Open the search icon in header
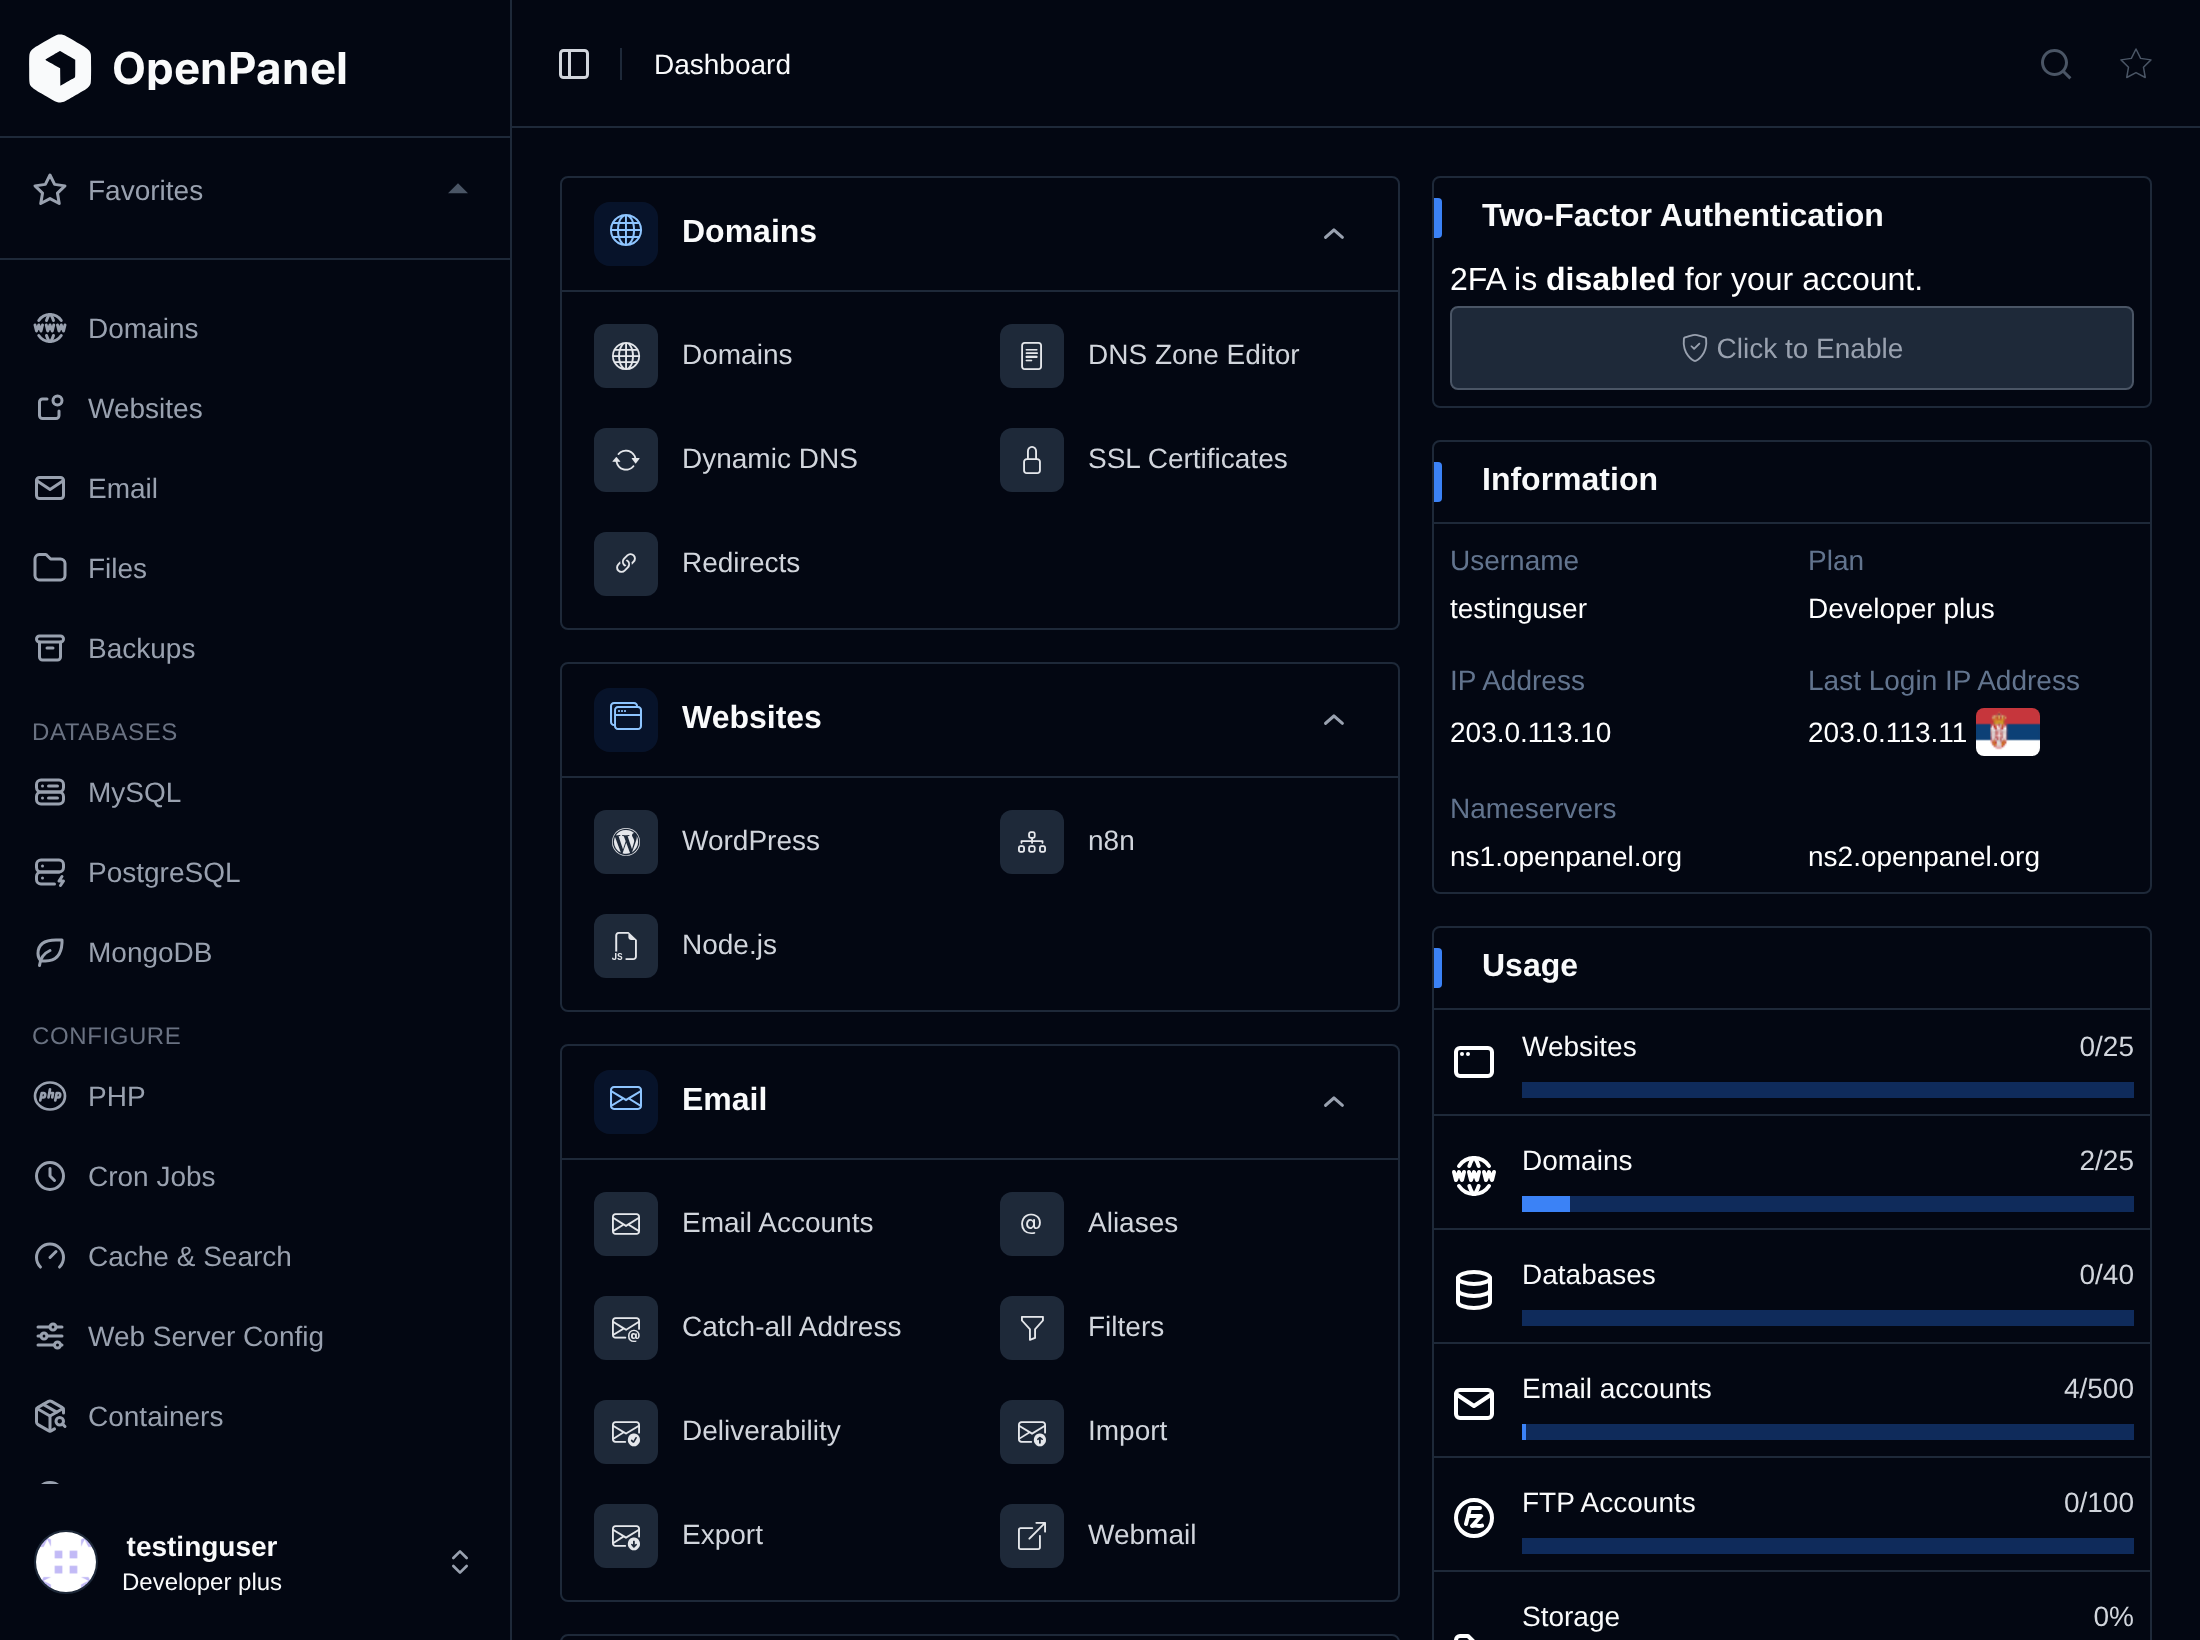This screenshot has height=1640, width=2200. click(2056, 64)
